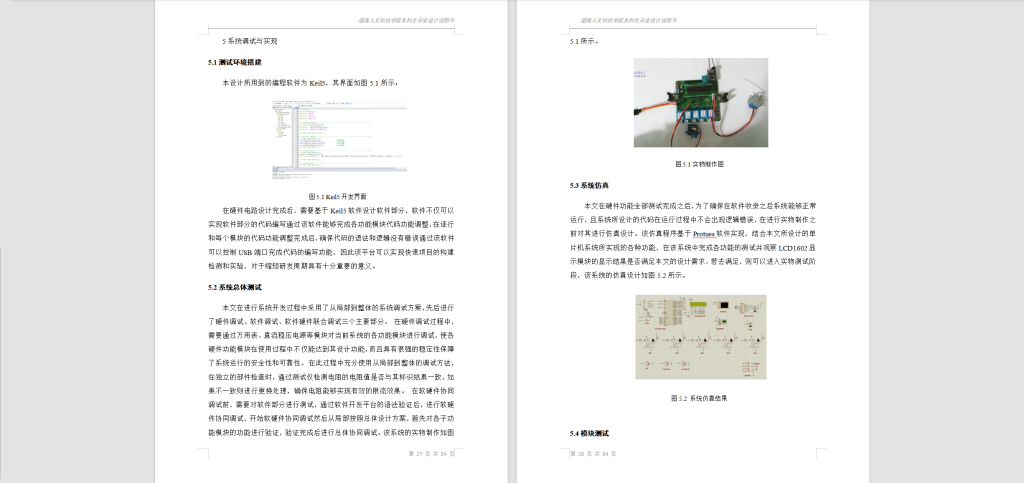This screenshot has height=483, width=1024.
Task: Click the Keil5 development interface screenshot image
Action: point(338,139)
